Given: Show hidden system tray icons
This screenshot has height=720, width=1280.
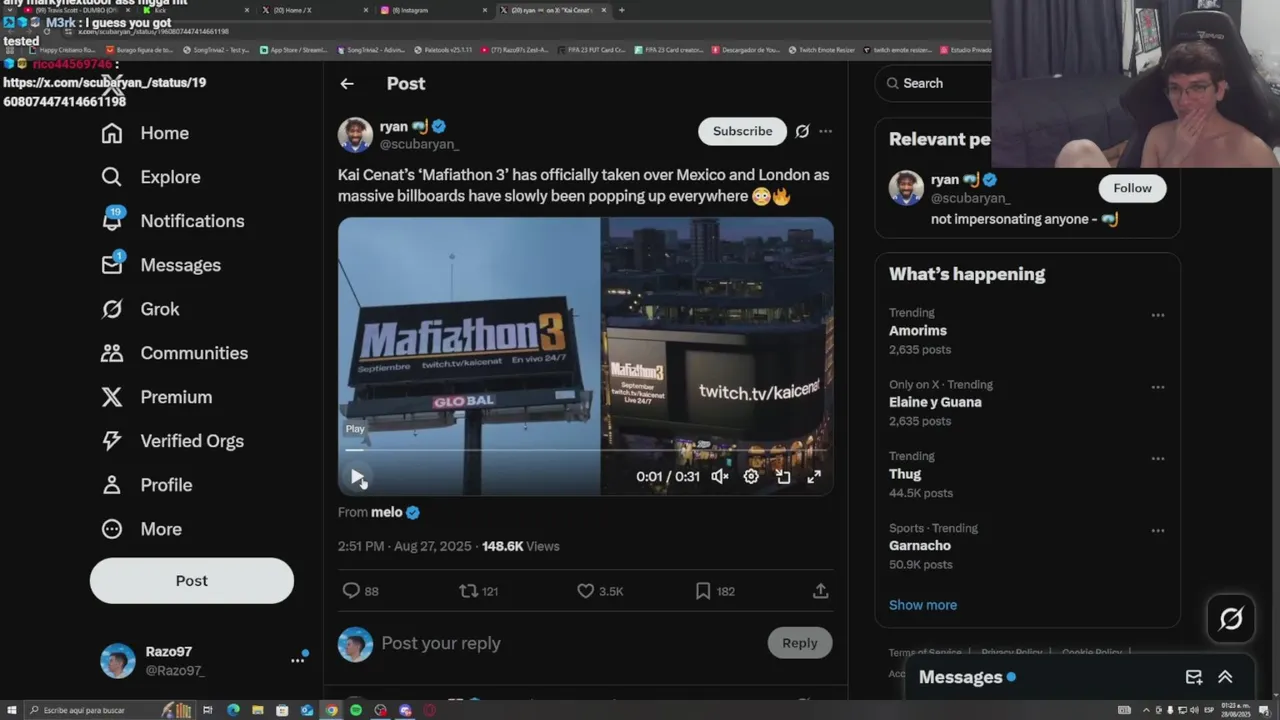Looking at the screenshot, I should 1146,710.
